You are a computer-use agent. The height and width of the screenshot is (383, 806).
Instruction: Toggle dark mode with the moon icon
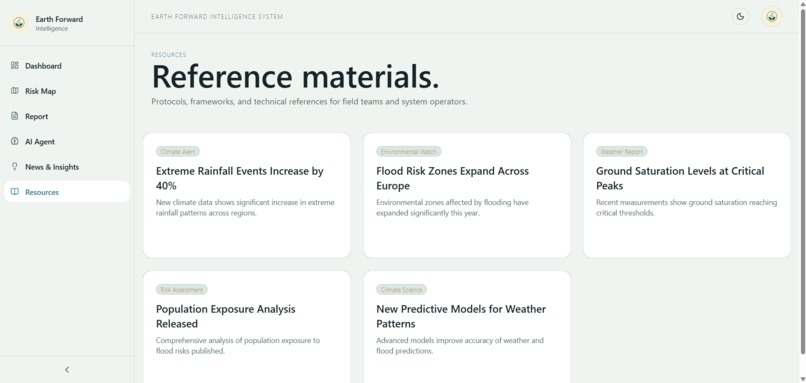[x=740, y=16]
